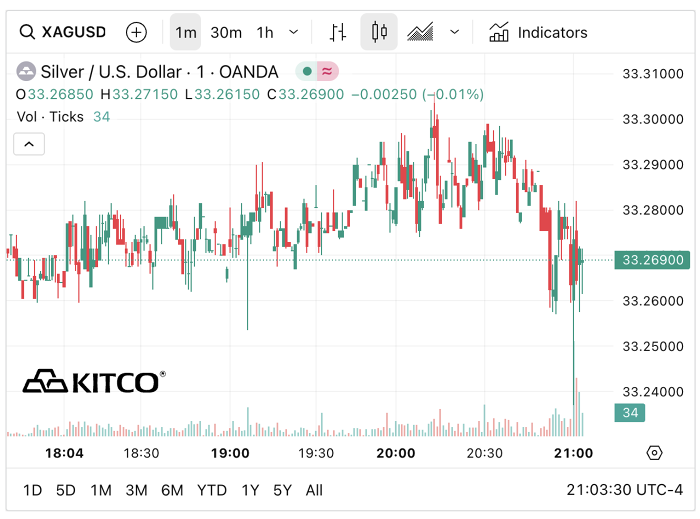Screen dimensions: 700x519
Task: Select the 5Y date range
Action: pyautogui.click(x=282, y=490)
